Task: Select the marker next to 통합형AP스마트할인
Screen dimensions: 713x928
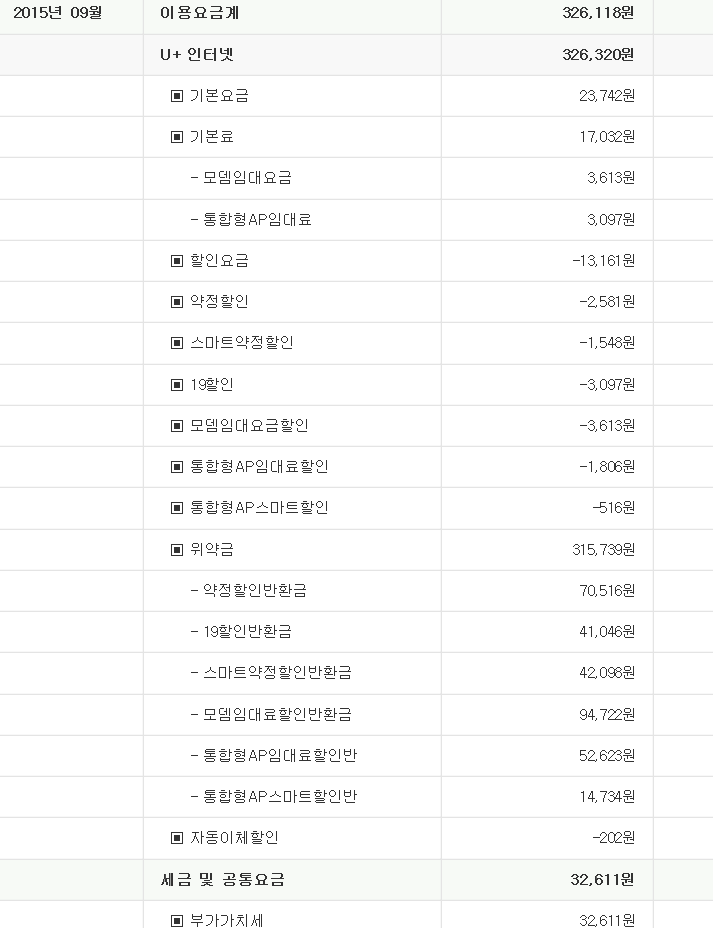Action: [176, 508]
